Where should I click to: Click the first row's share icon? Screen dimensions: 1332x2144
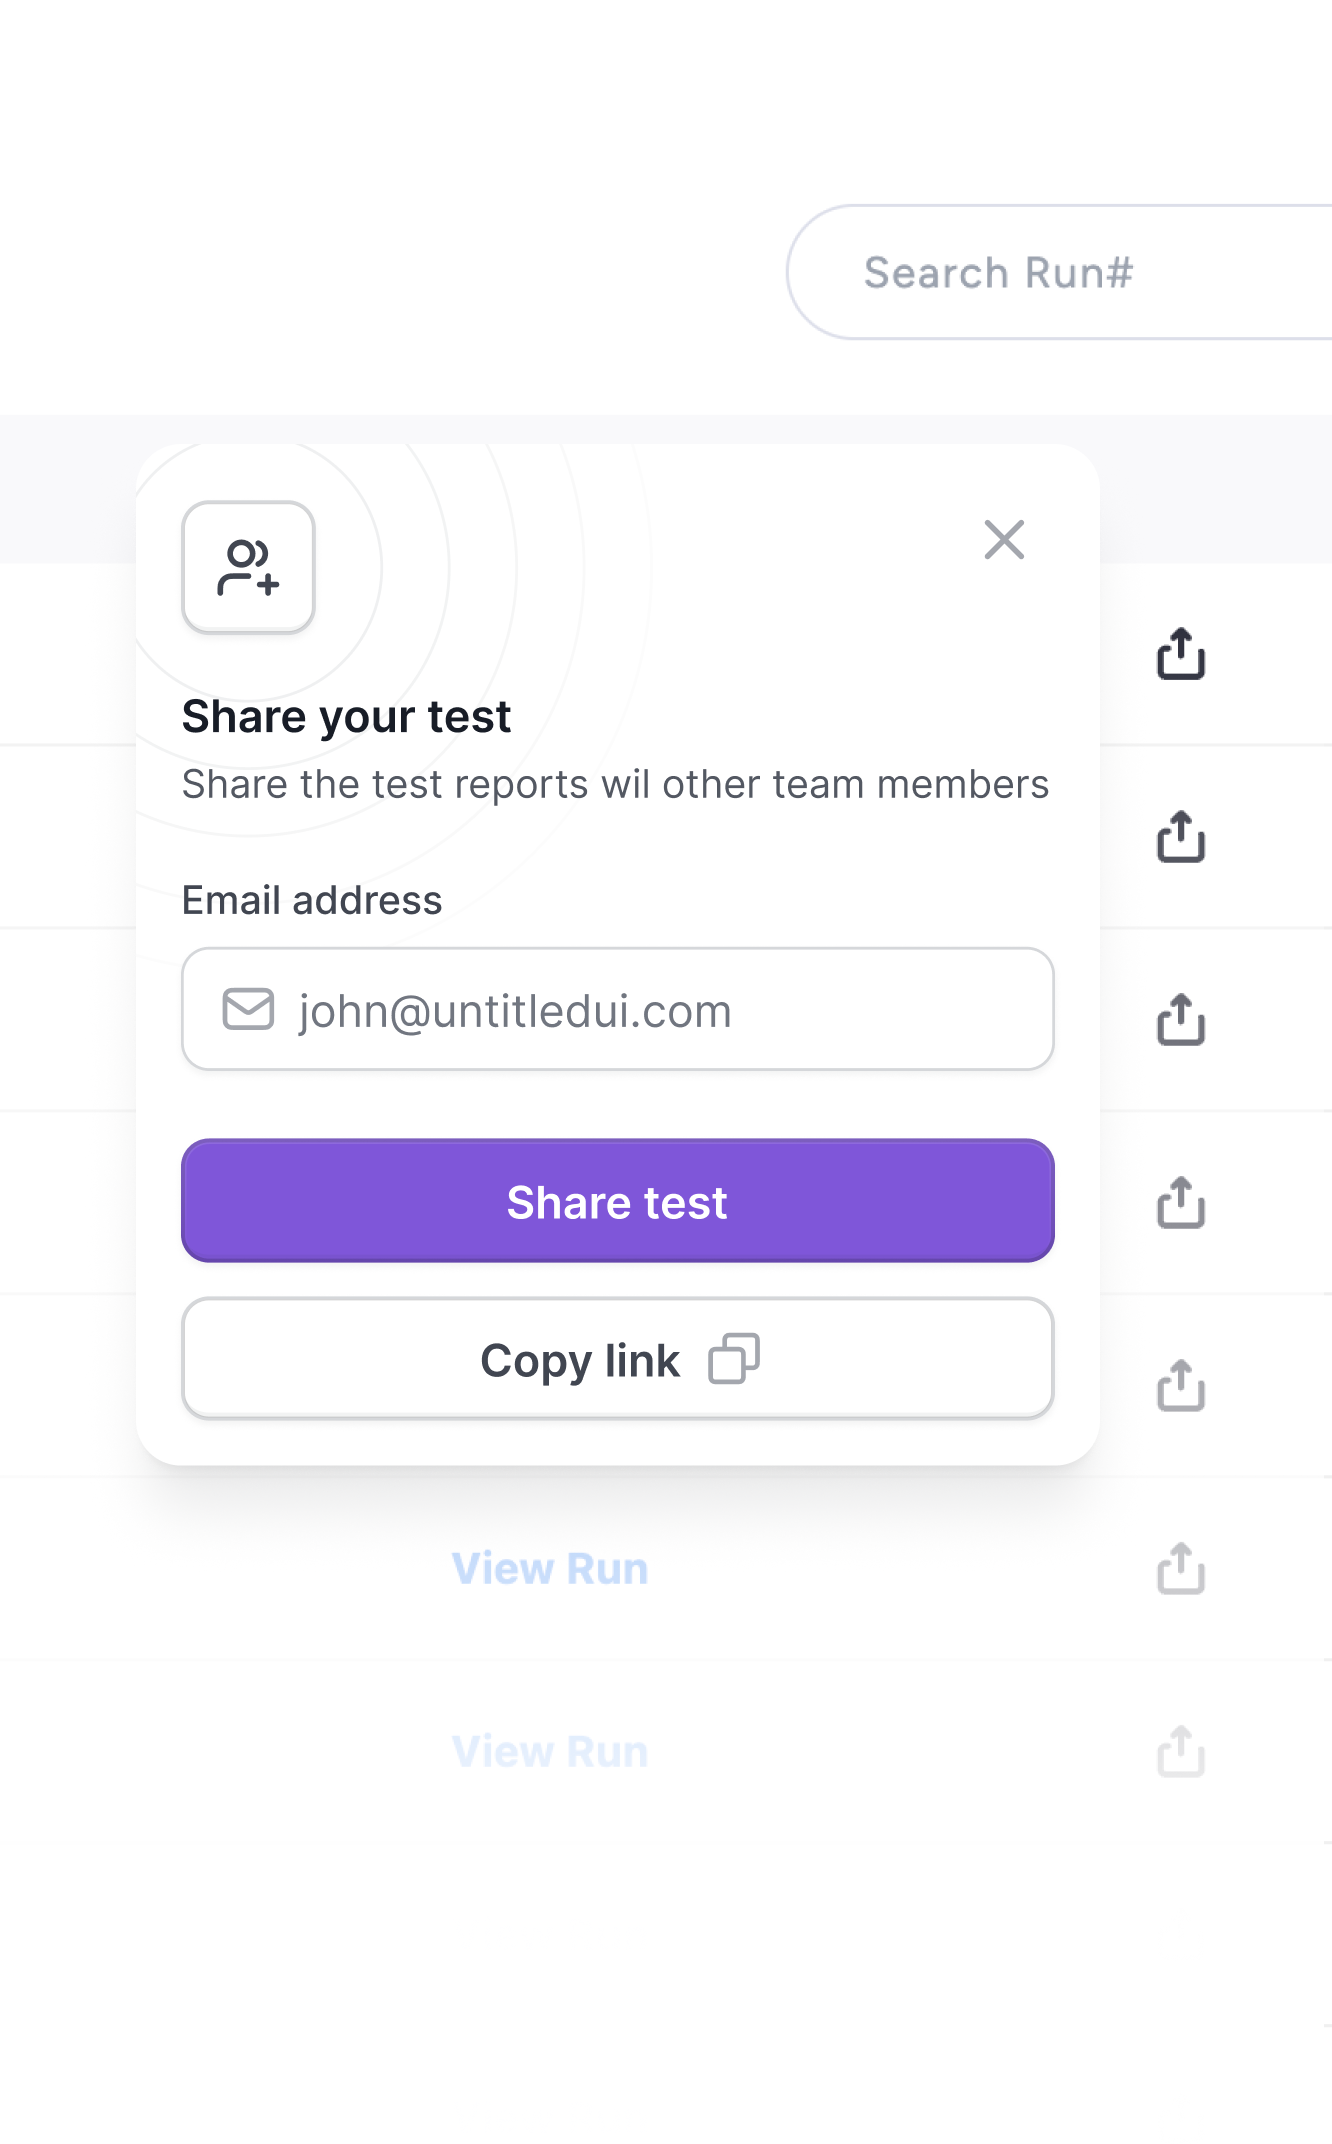pyautogui.click(x=1181, y=654)
